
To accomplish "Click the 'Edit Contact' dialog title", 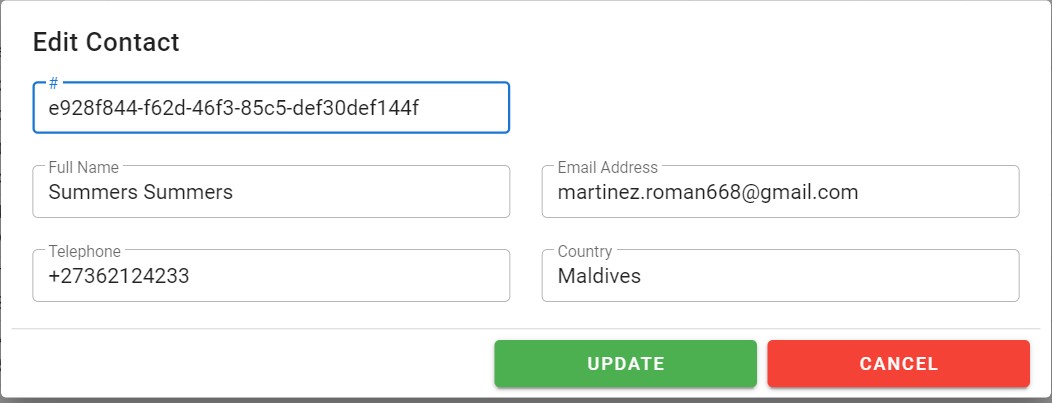I will coord(106,42).
